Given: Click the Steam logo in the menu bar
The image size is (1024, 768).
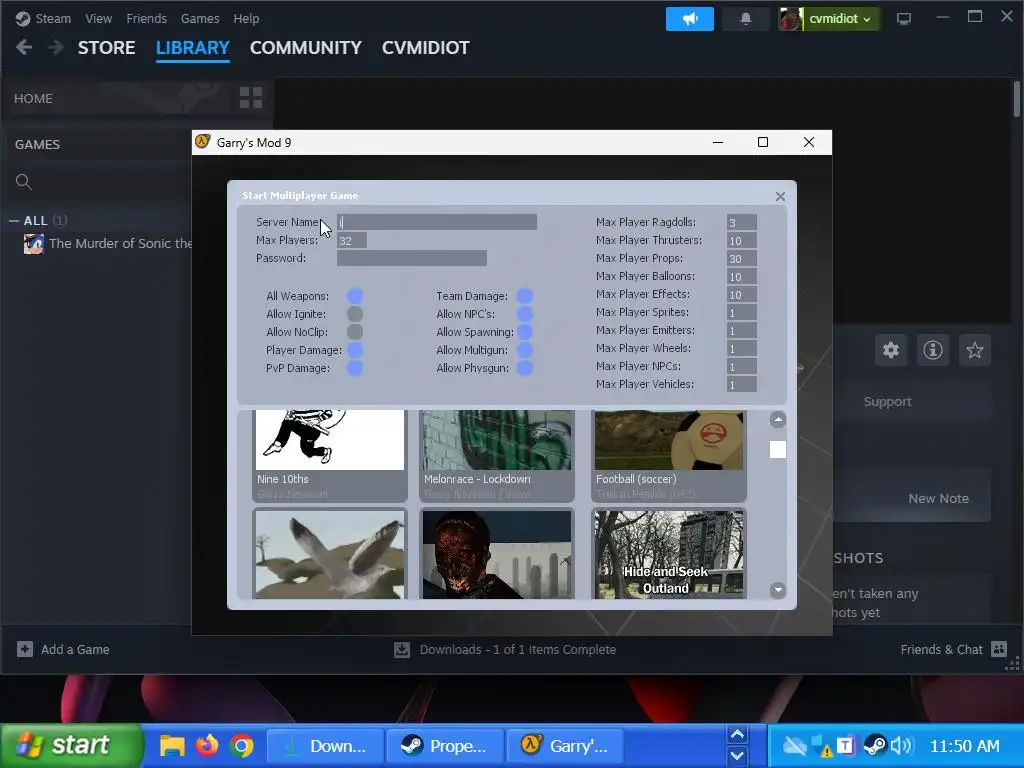Looking at the screenshot, I should pos(23,19).
